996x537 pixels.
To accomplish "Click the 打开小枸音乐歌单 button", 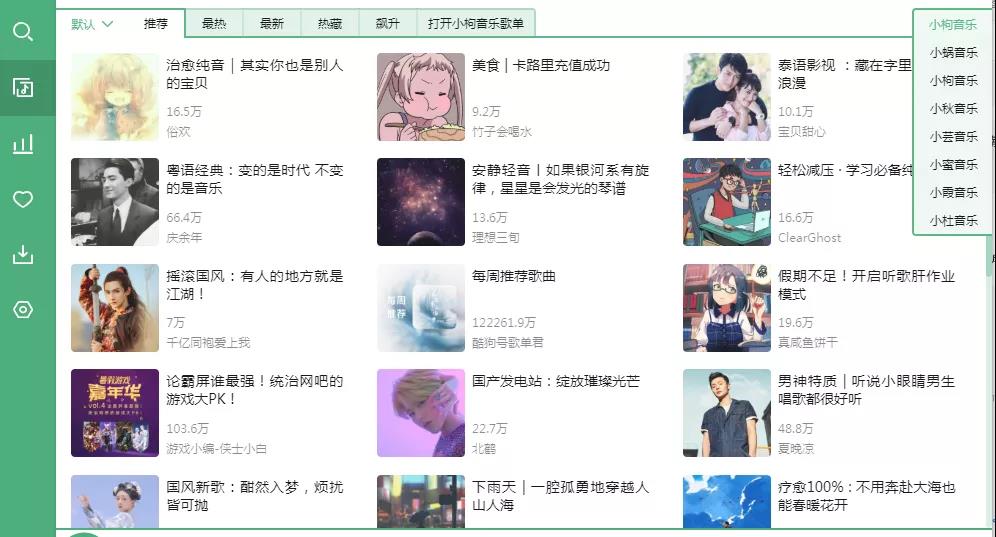I will pyautogui.click(x=476, y=24).
